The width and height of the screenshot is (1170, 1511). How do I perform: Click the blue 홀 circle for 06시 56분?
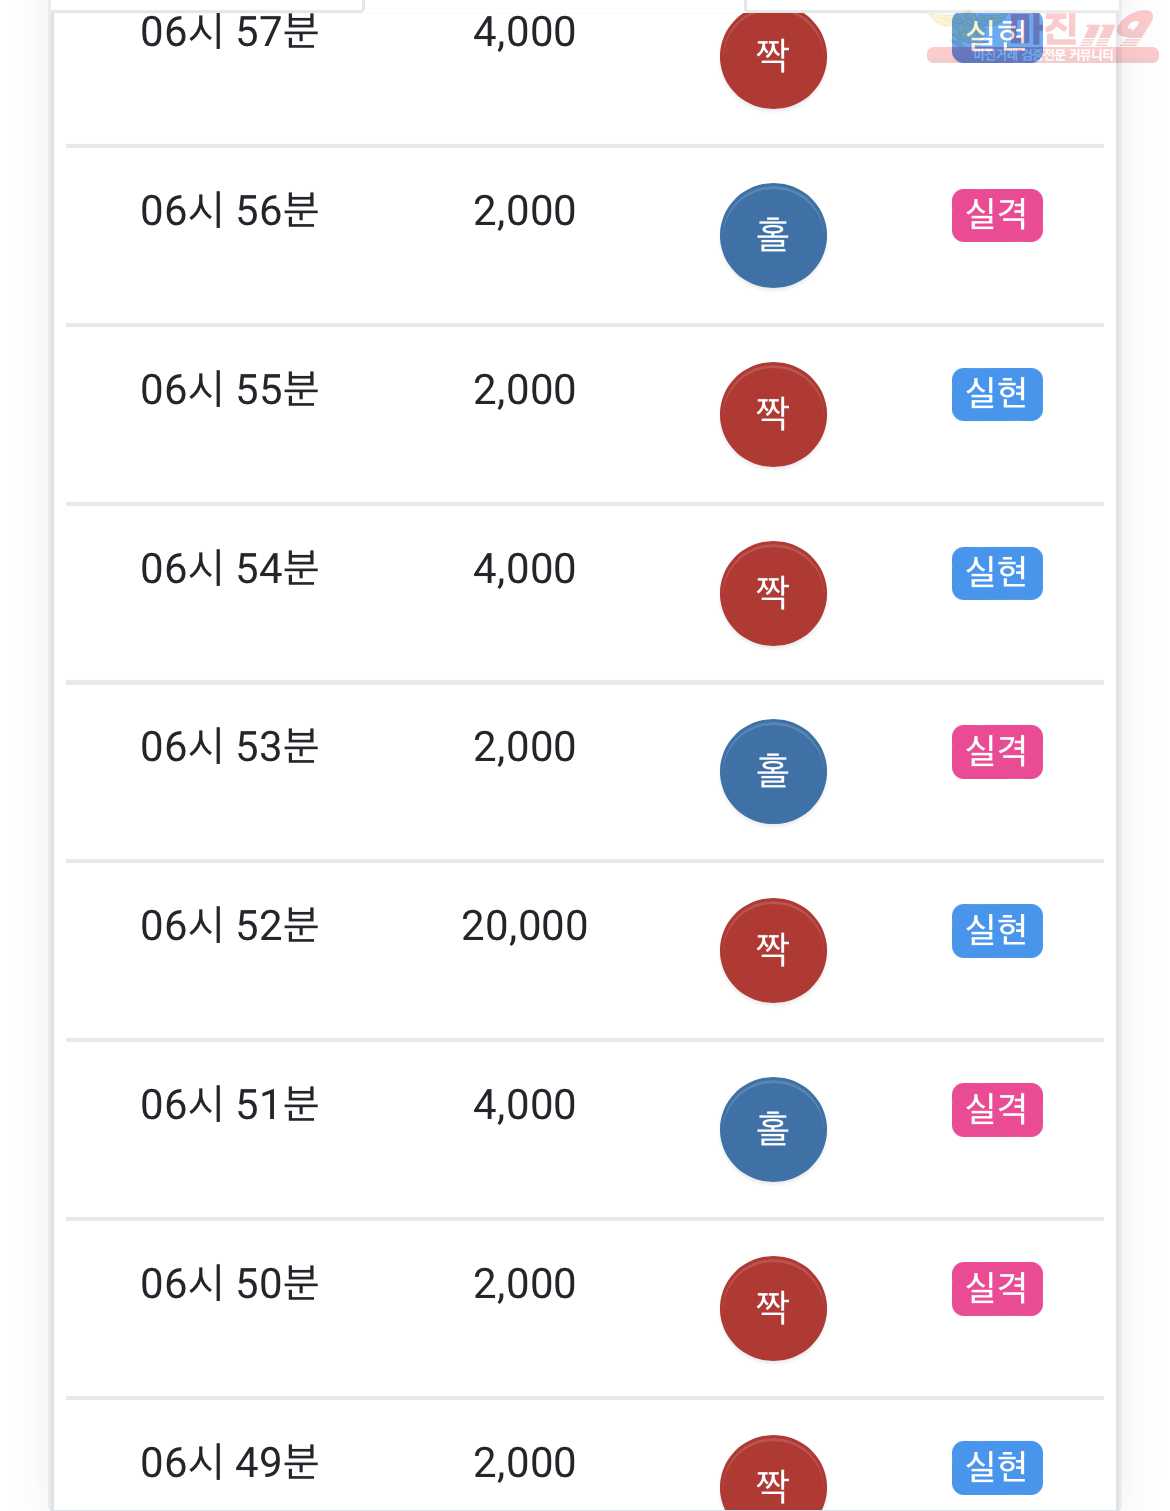(773, 236)
